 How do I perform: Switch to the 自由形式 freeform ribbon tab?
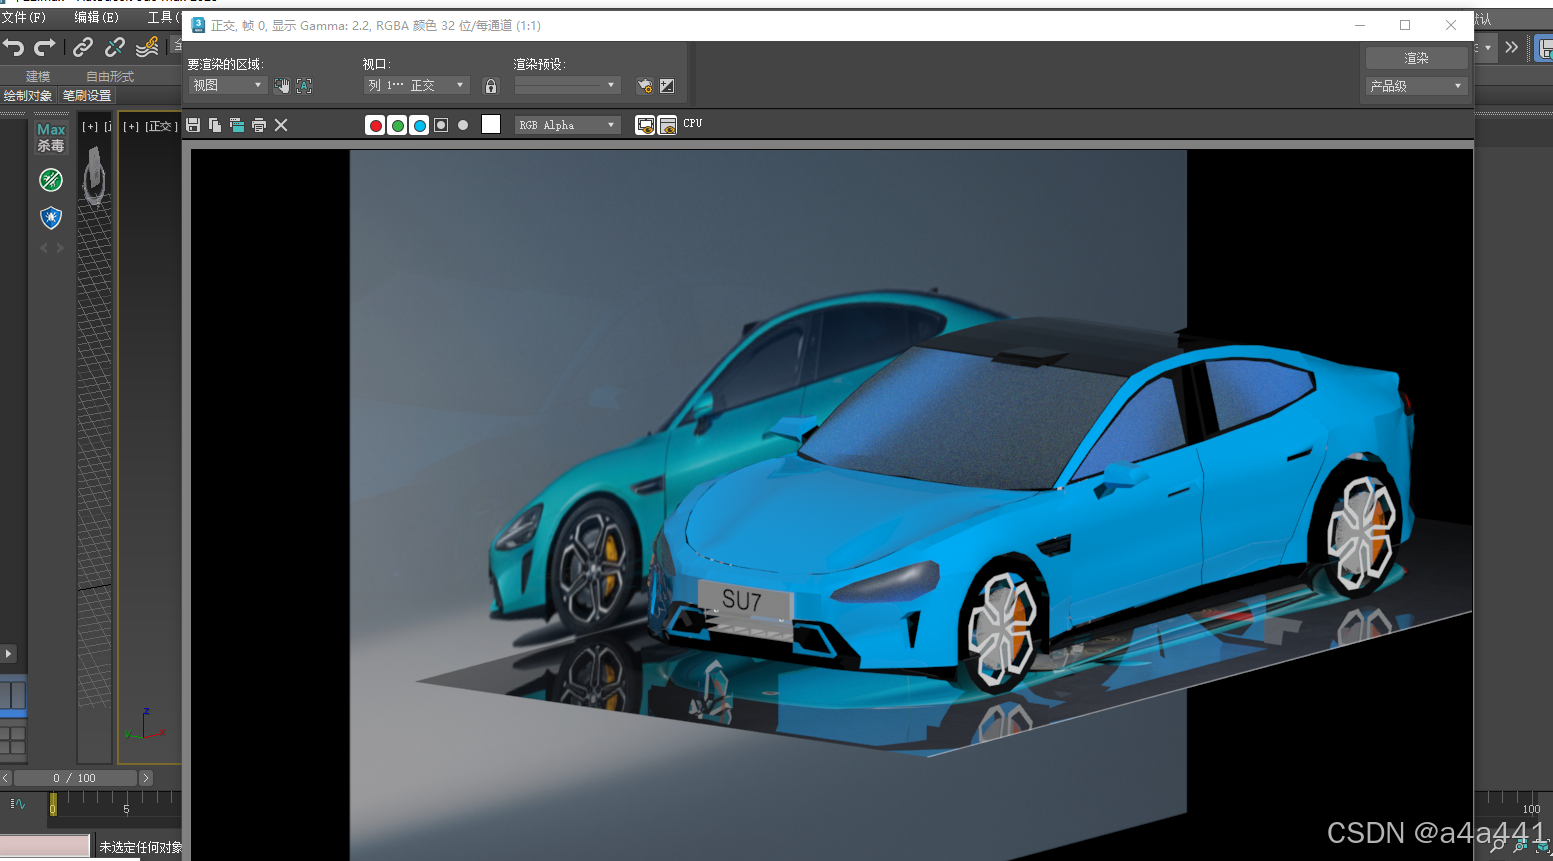110,77
